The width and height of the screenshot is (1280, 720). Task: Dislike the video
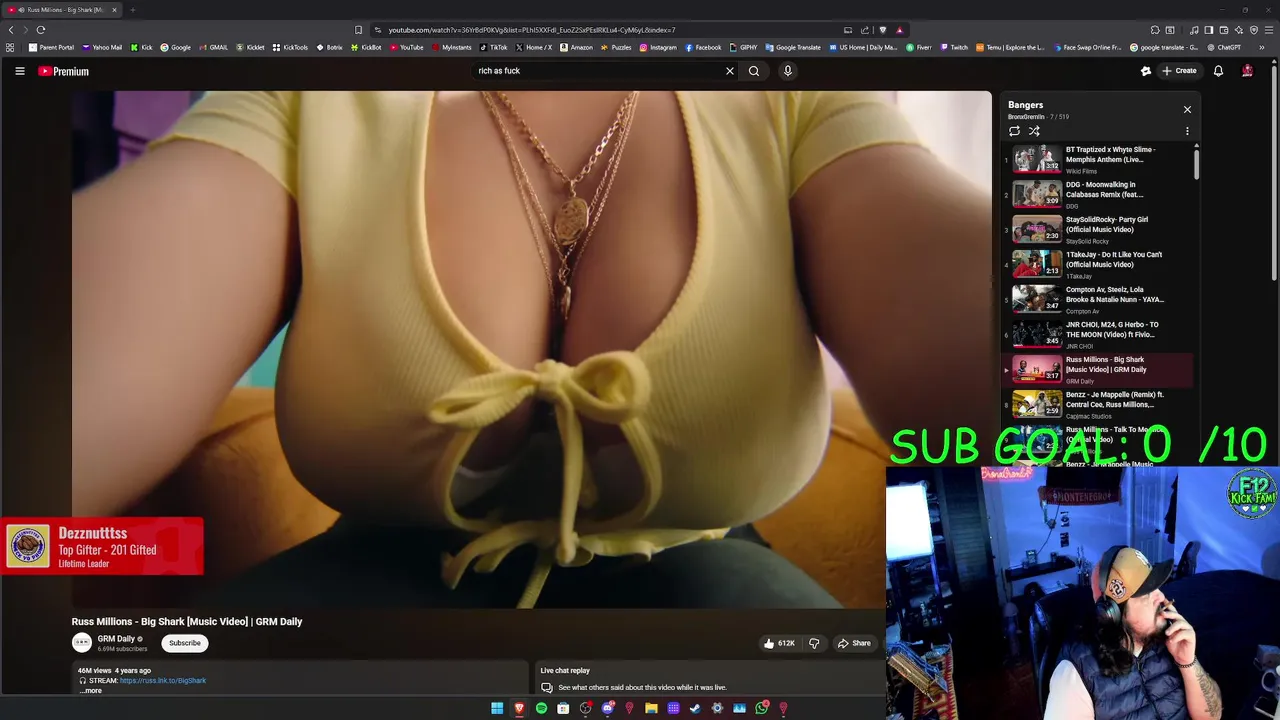click(x=814, y=643)
